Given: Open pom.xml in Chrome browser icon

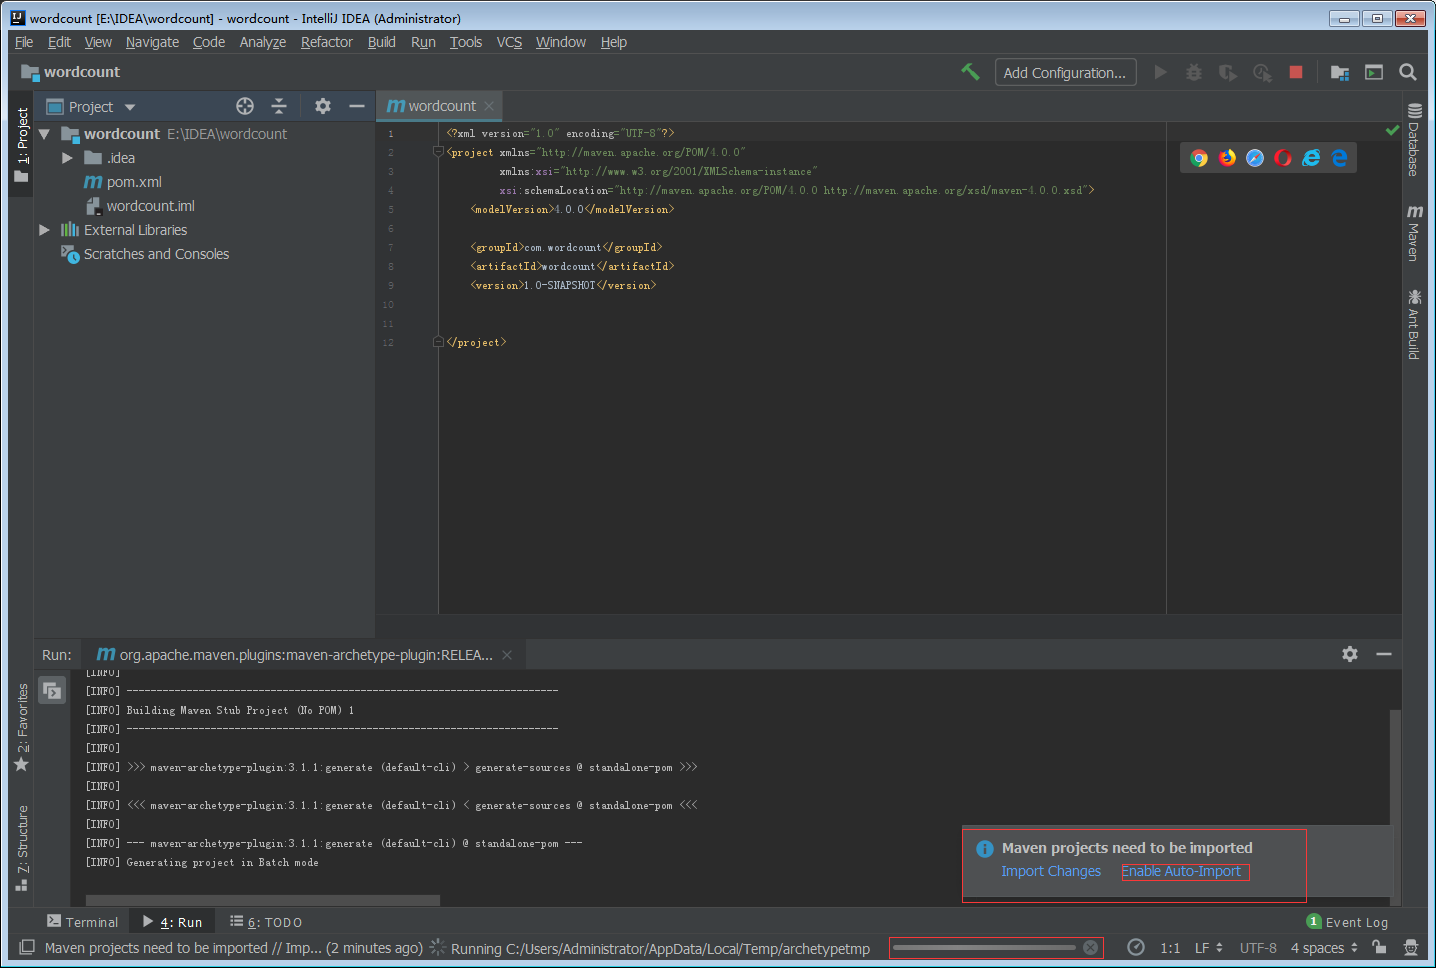Looking at the screenshot, I should [x=1199, y=158].
